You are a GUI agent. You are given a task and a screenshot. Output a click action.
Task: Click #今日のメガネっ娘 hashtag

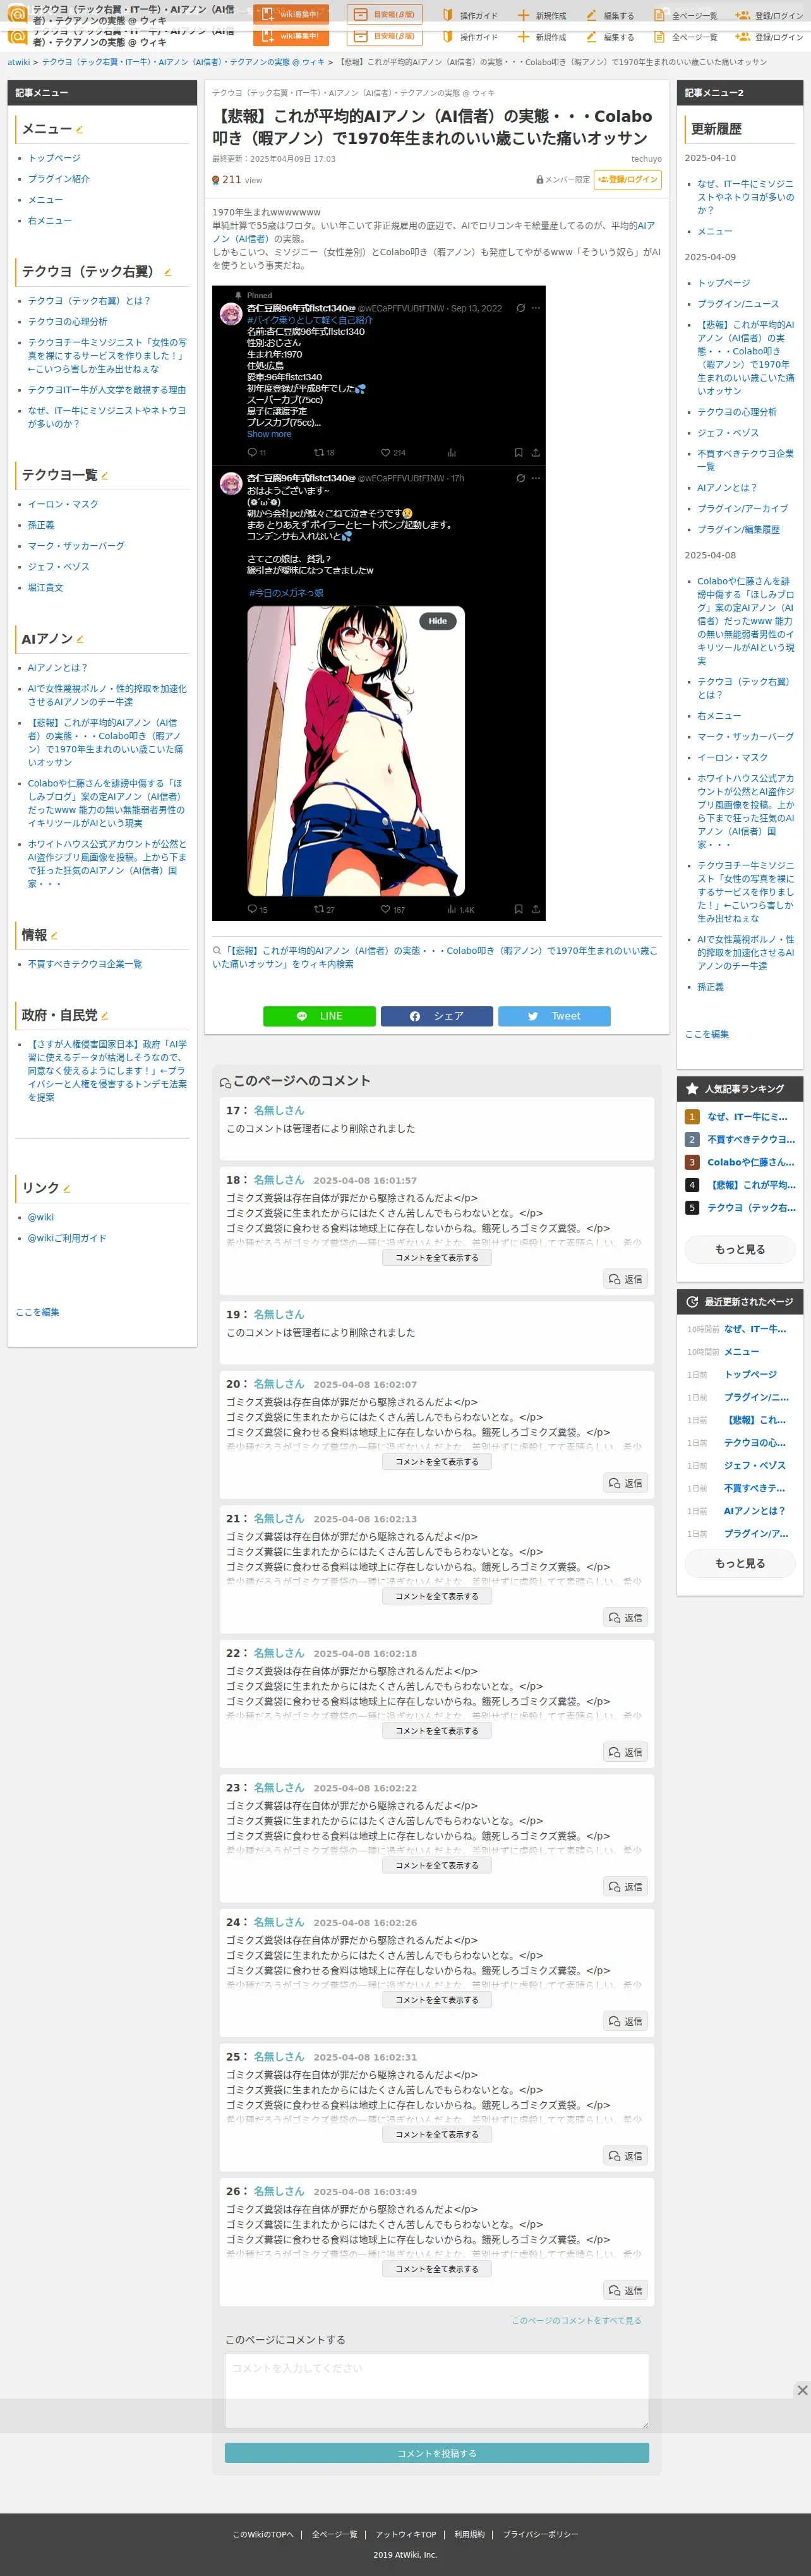(x=286, y=593)
